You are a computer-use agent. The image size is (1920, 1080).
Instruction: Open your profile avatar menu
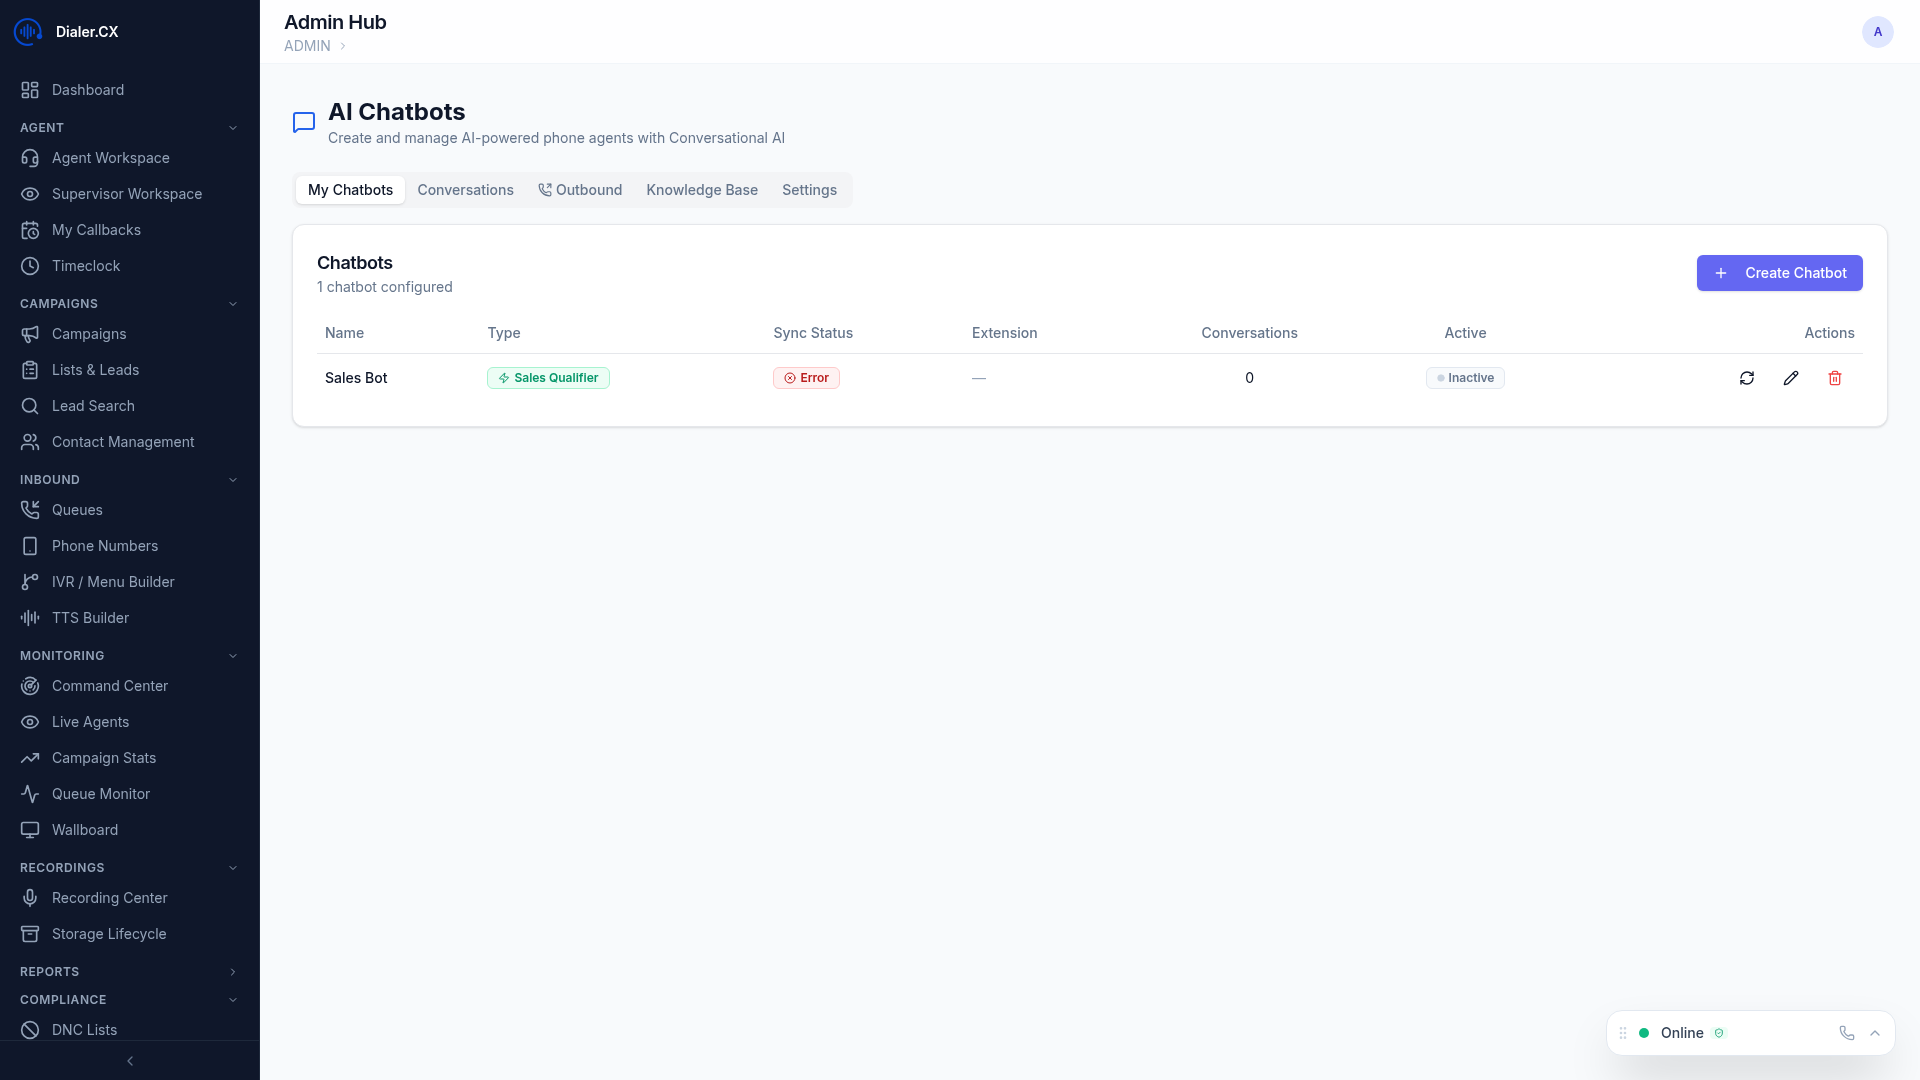(x=1878, y=32)
